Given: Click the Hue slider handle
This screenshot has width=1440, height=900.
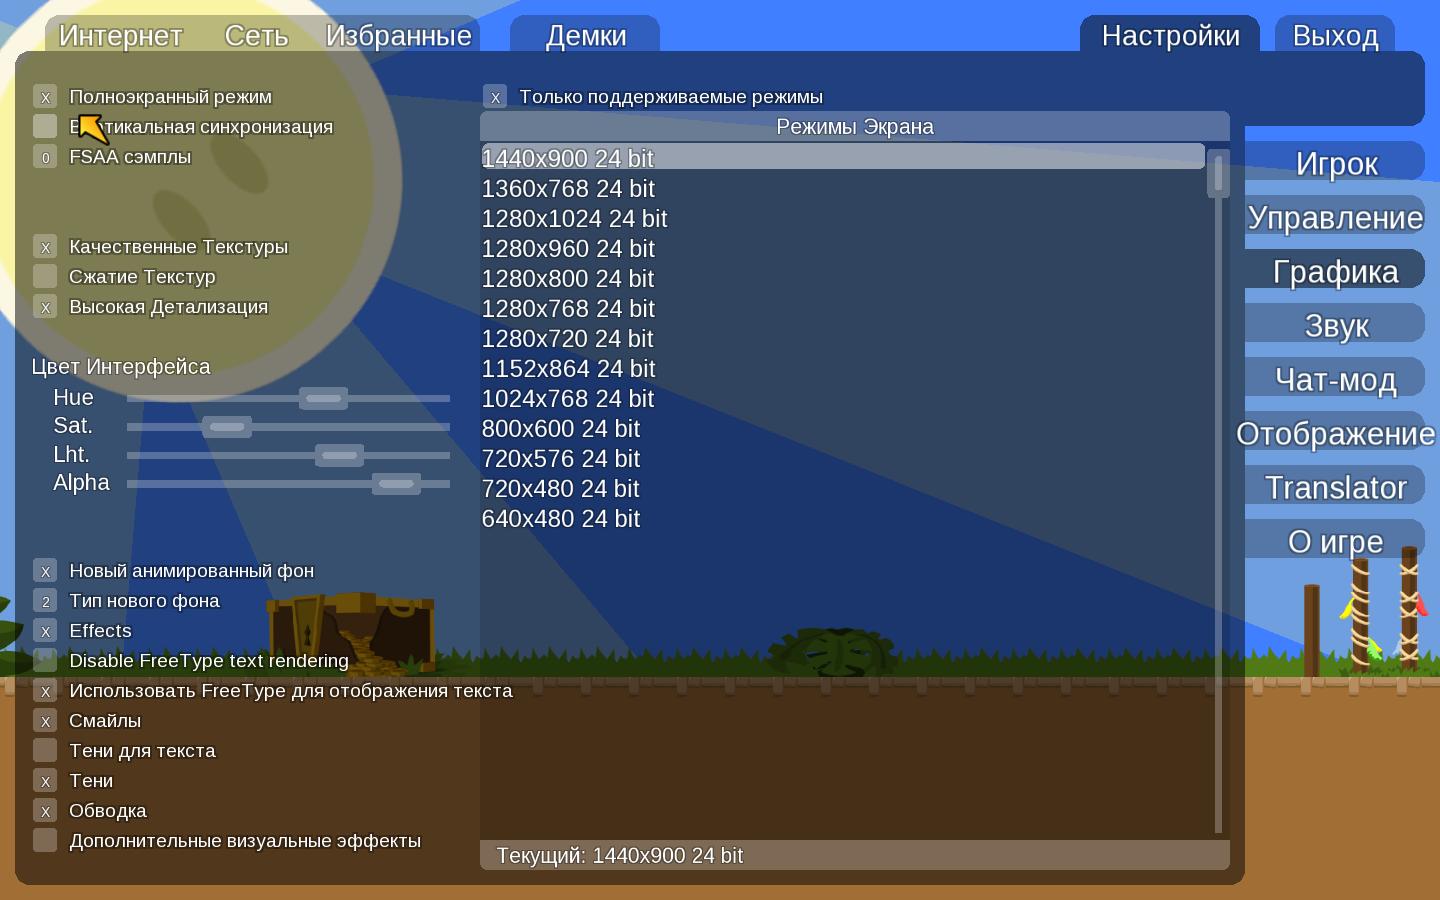Looking at the screenshot, I should pyautogui.click(x=324, y=398).
